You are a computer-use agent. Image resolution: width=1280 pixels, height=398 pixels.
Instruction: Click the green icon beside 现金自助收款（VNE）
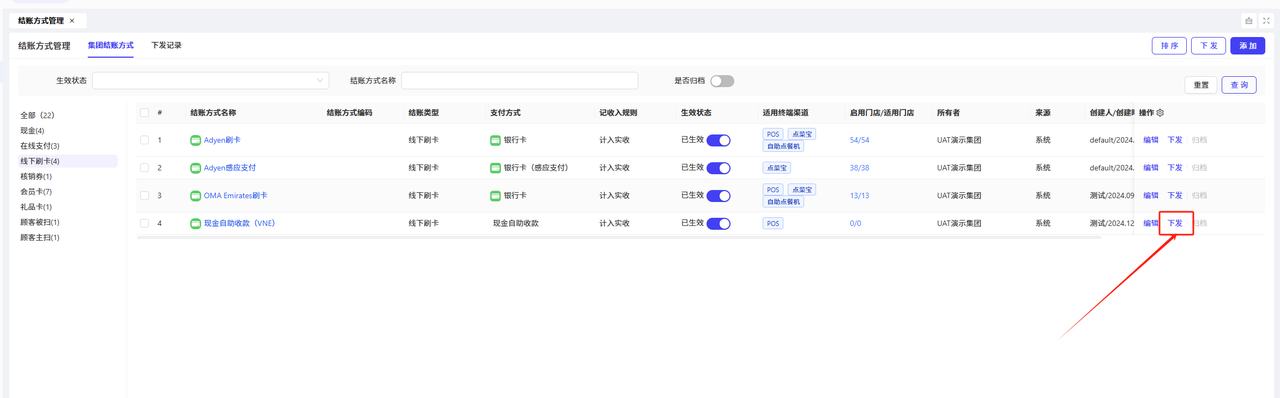click(196, 224)
